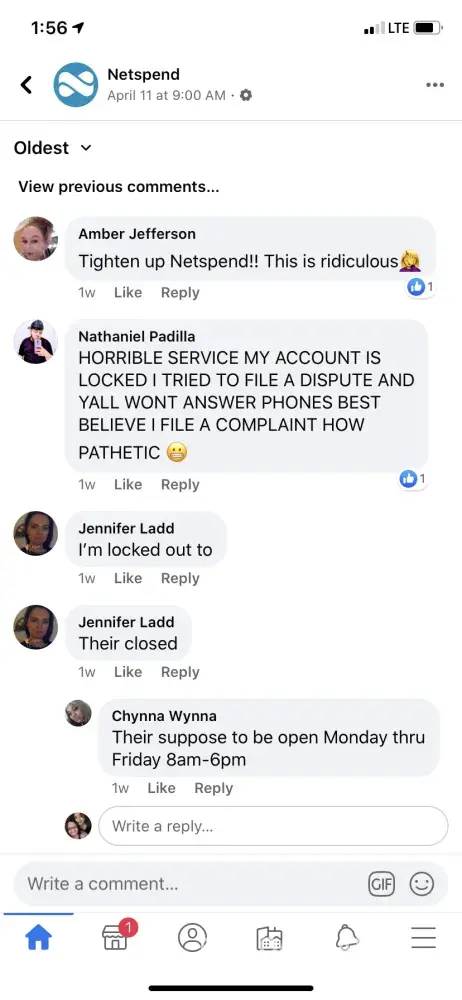Screen dimensions: 462x1000
Task: Expand the Oldest comment sorting dropdown
Action: click(x=52, y=148)
